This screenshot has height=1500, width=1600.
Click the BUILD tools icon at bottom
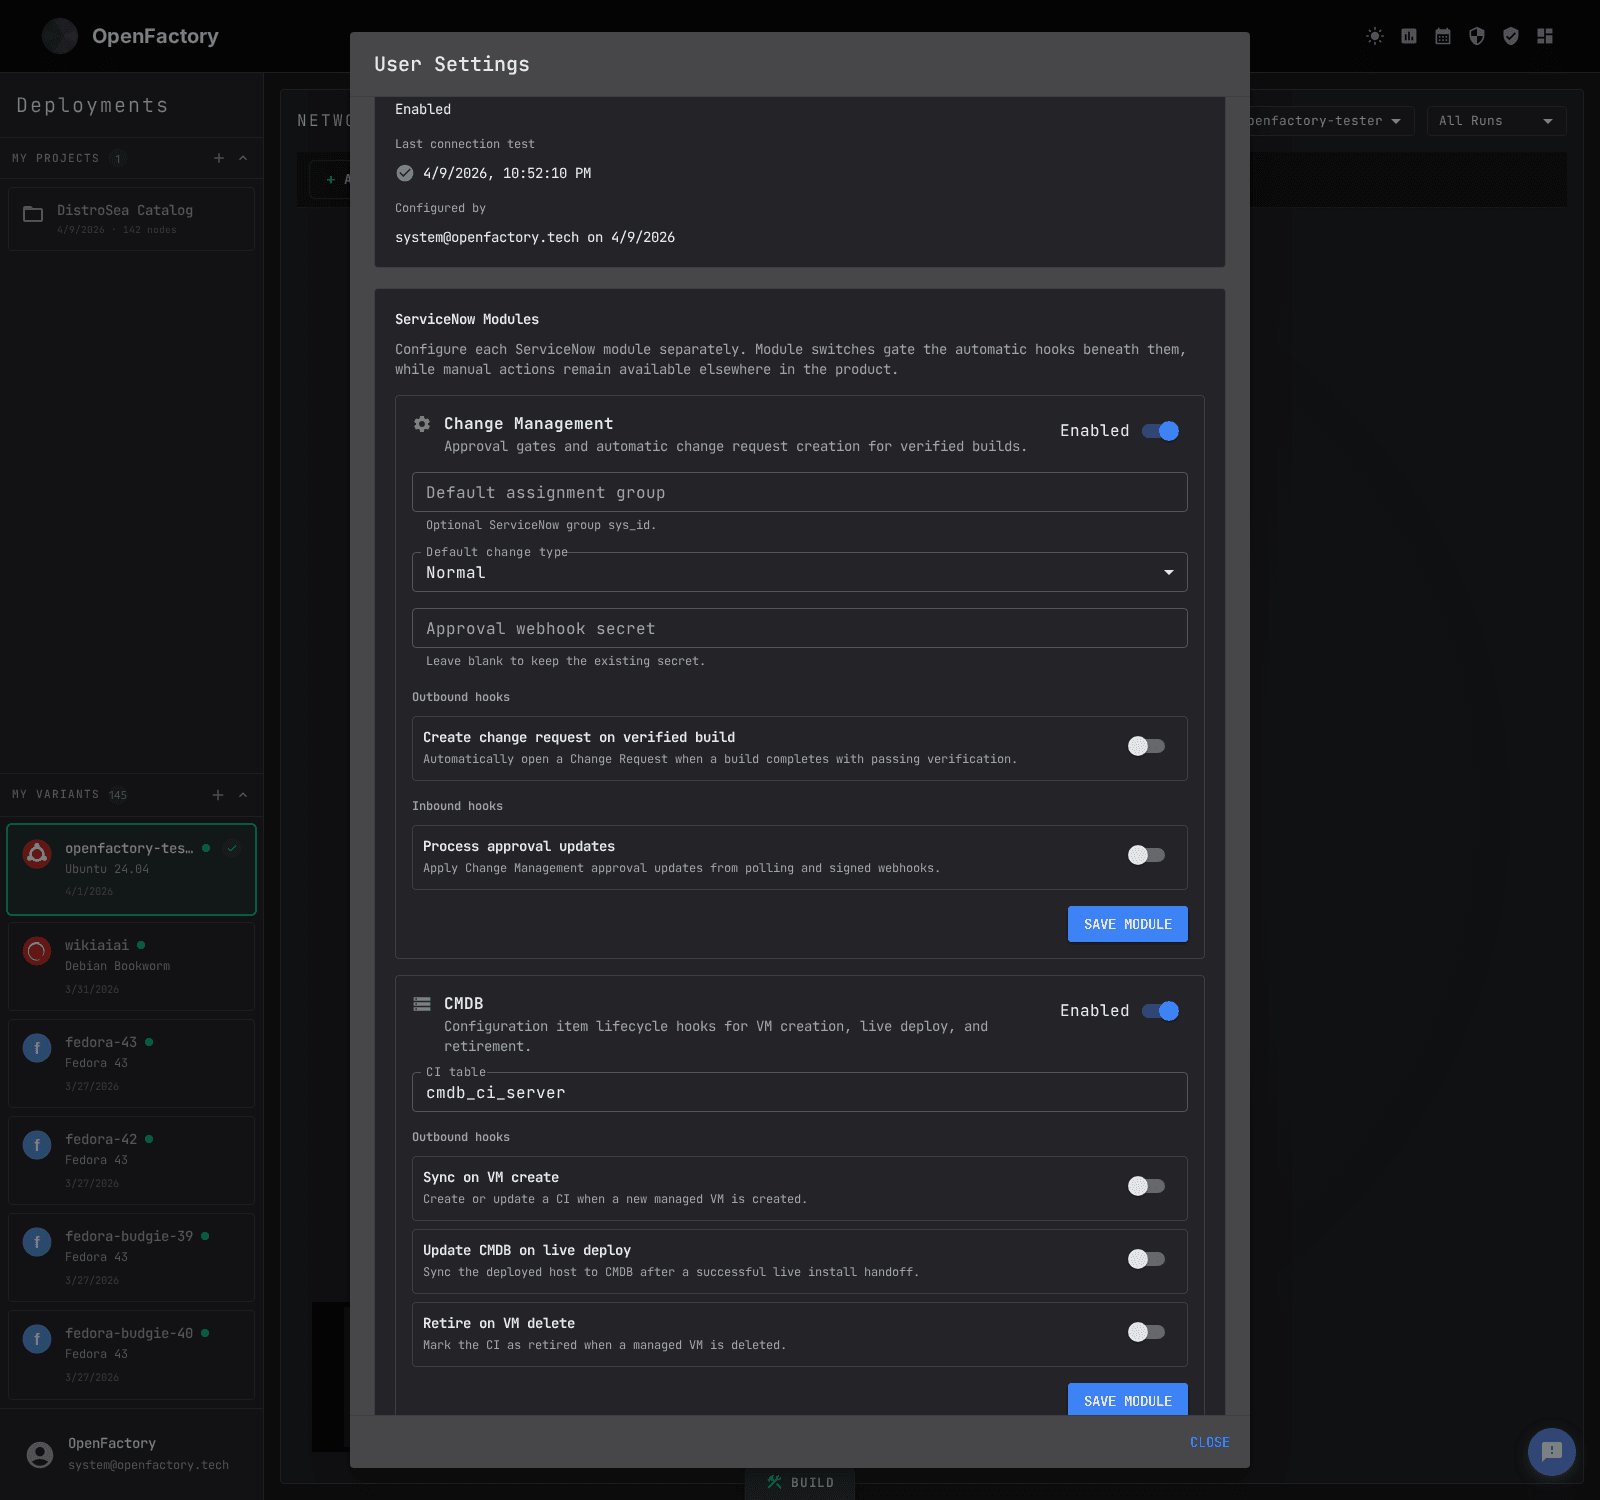coord(774,1482)
